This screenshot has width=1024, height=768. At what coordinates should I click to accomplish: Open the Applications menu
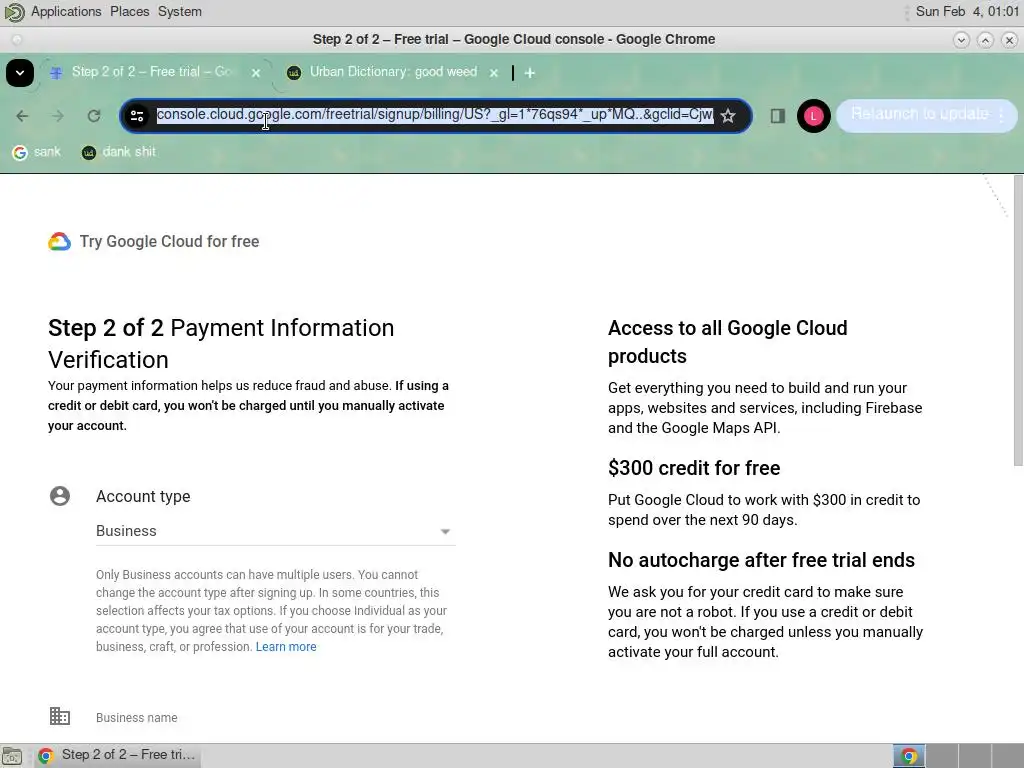tap(66, 12)
